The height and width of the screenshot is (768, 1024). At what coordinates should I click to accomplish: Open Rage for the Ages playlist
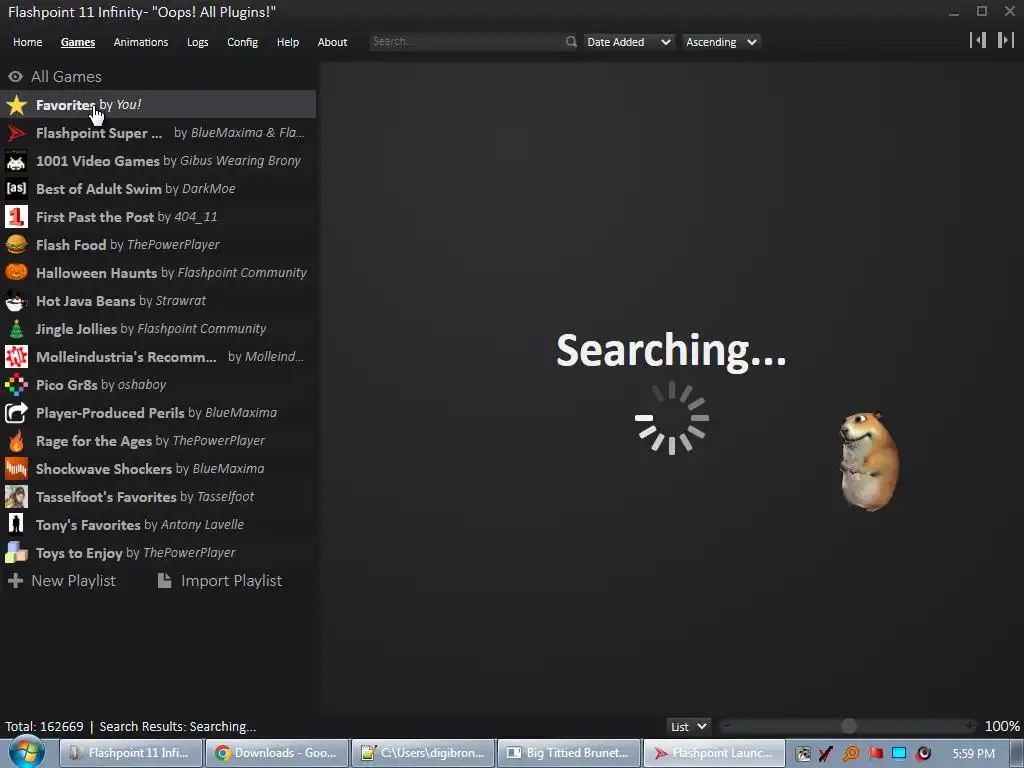[x=158, y=441]
